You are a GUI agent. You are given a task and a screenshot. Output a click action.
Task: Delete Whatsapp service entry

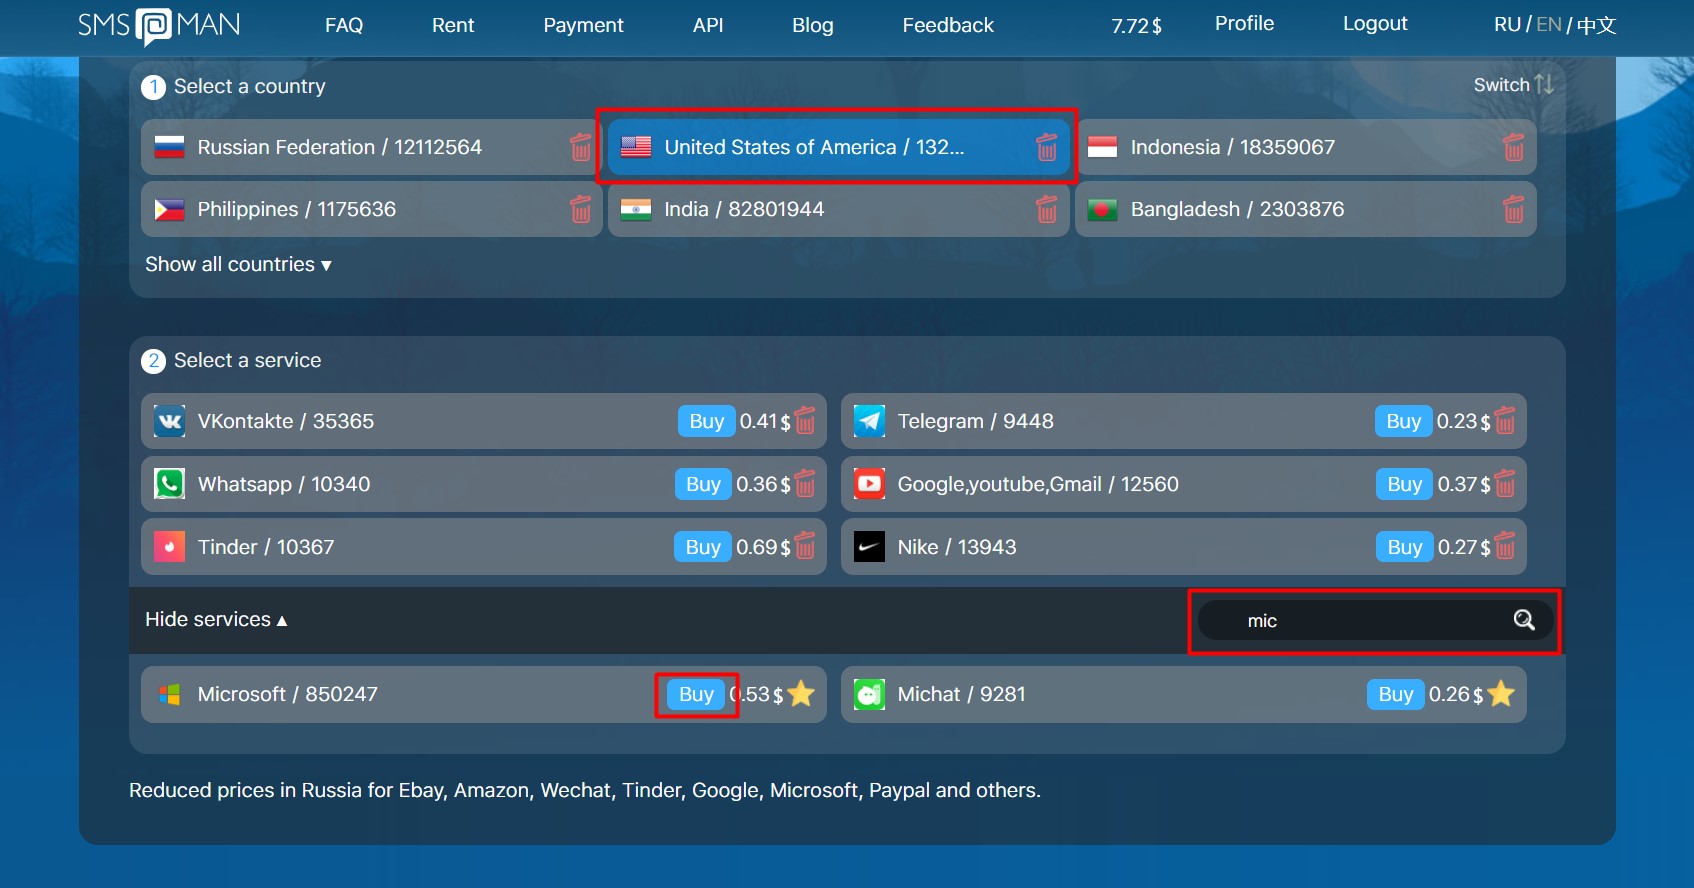[805, 484]
